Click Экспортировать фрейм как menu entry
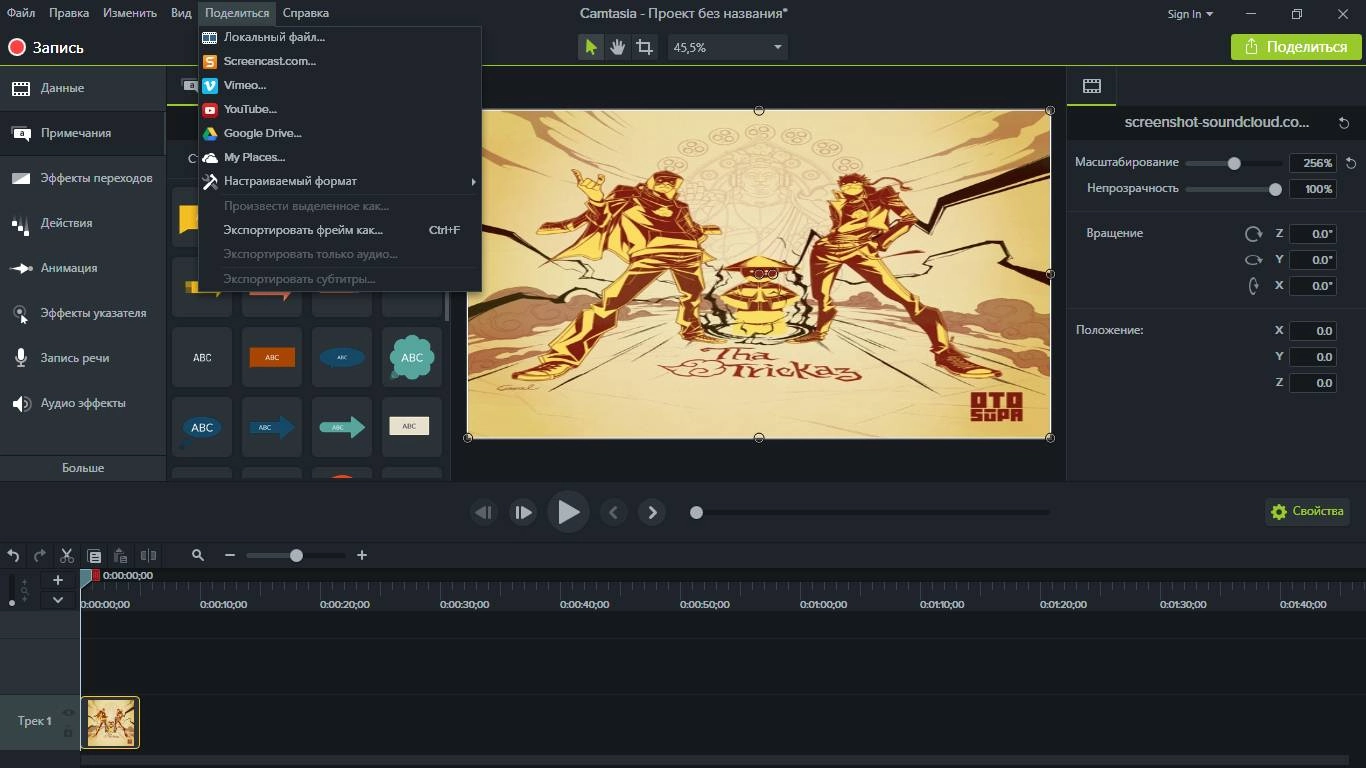This screenshot has height=768, width=1366. [x=340, y=230]
